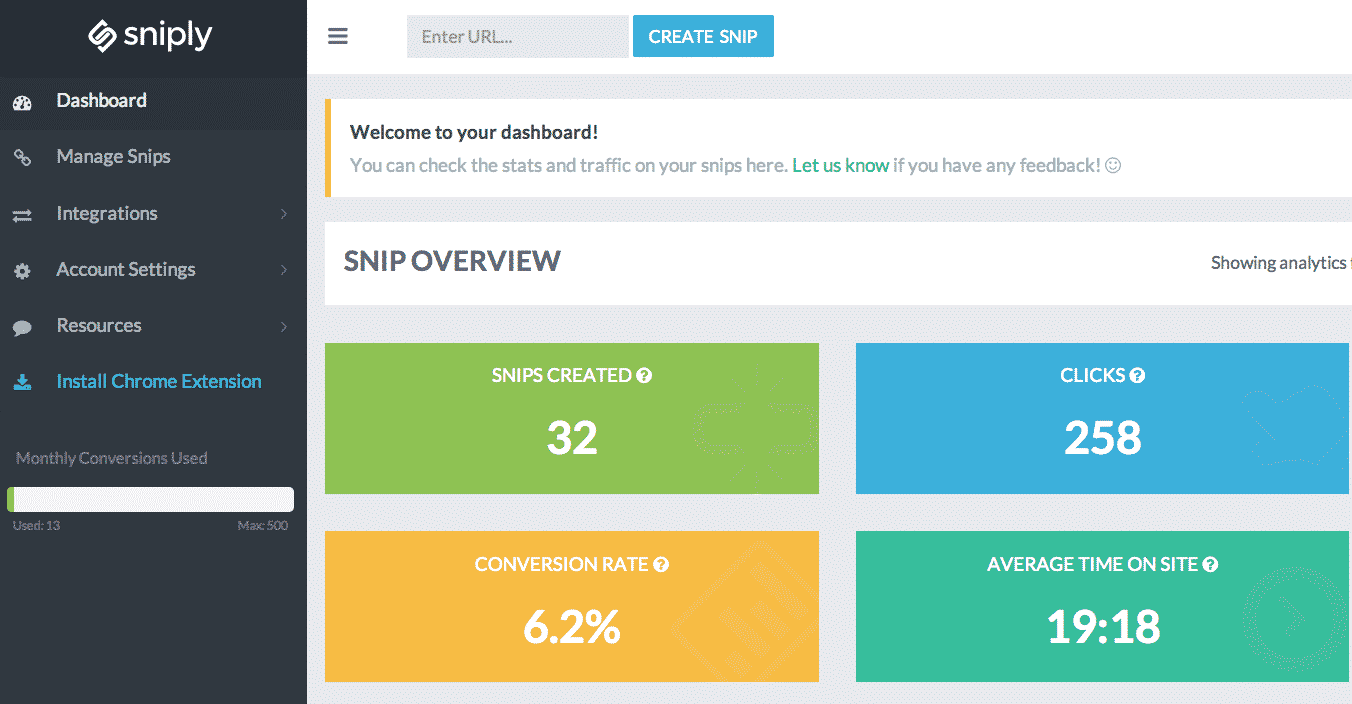Click the Manage Snips link icon
Screen dimensions: 1352x704
[22, 157]
